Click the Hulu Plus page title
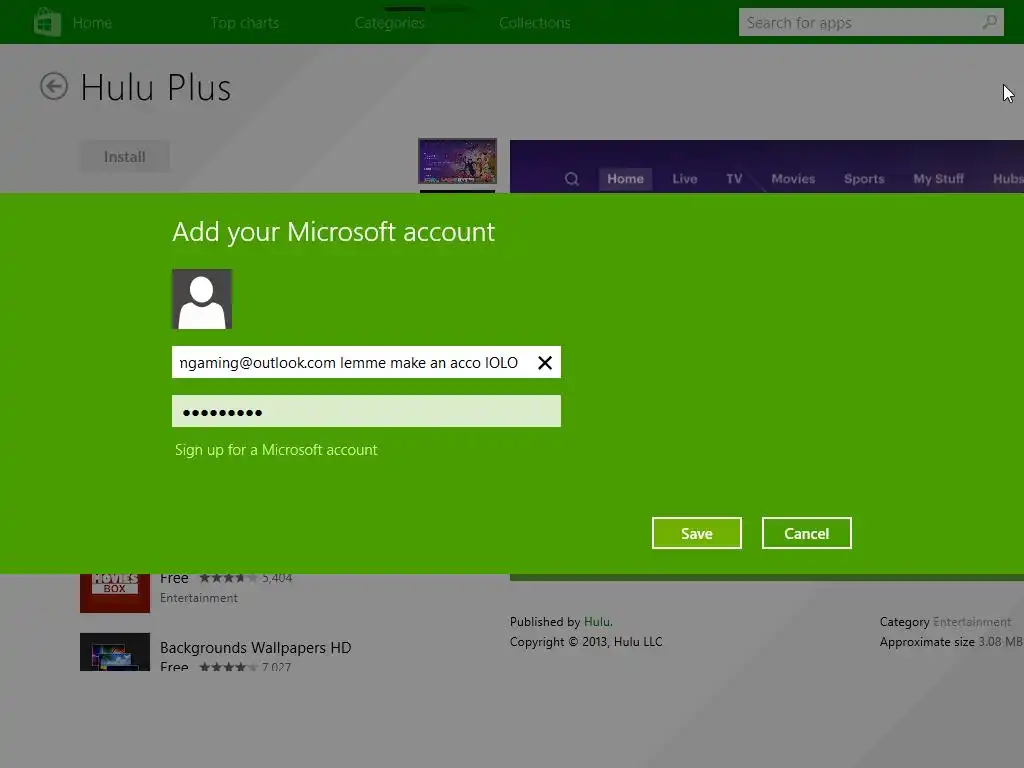This screenshot has width=1024, height=768. (x=155, y=88)
